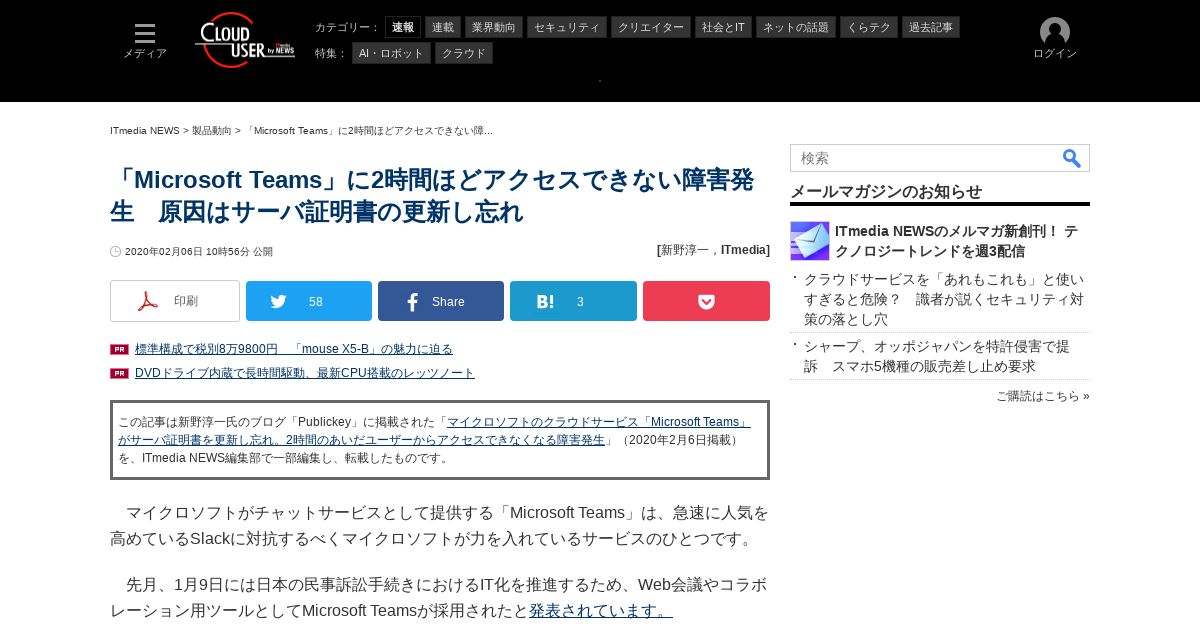Open the ITmedia NEWS メルマガ新創刊 headline
The height and width of the screenshot is (630, 1200).
(957, 241)
